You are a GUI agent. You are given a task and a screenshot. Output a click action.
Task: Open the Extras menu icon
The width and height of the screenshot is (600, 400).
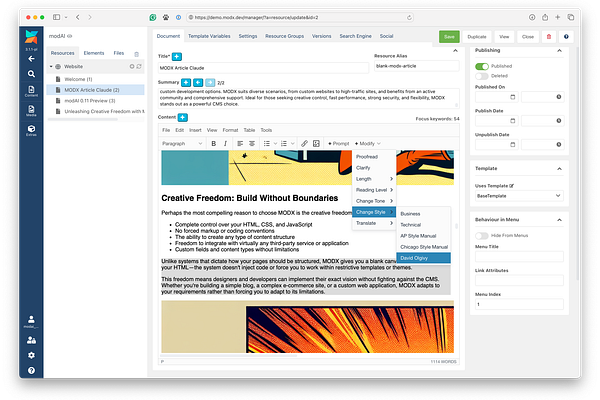point(31,130)
